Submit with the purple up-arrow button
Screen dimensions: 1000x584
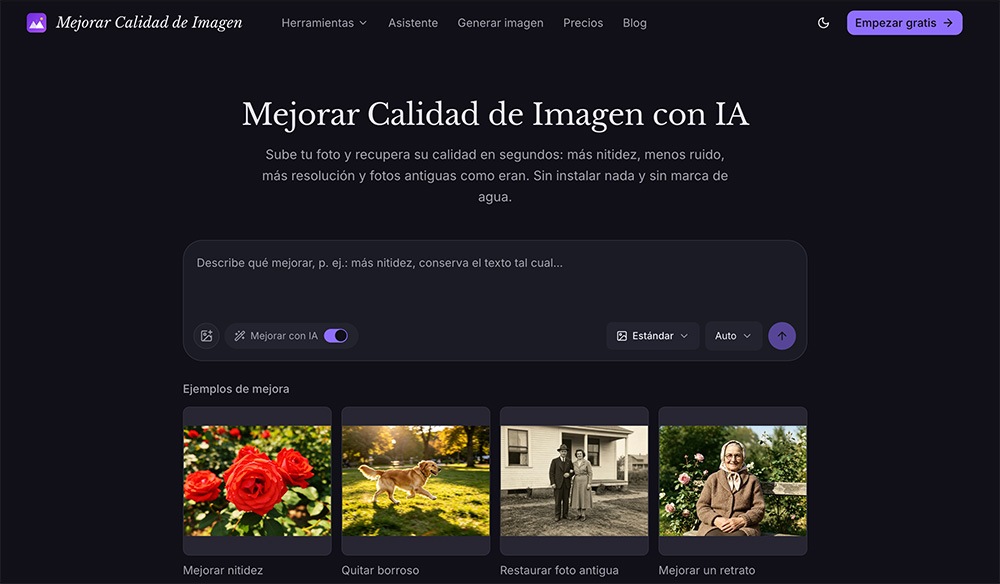click(x=782, y=336)
